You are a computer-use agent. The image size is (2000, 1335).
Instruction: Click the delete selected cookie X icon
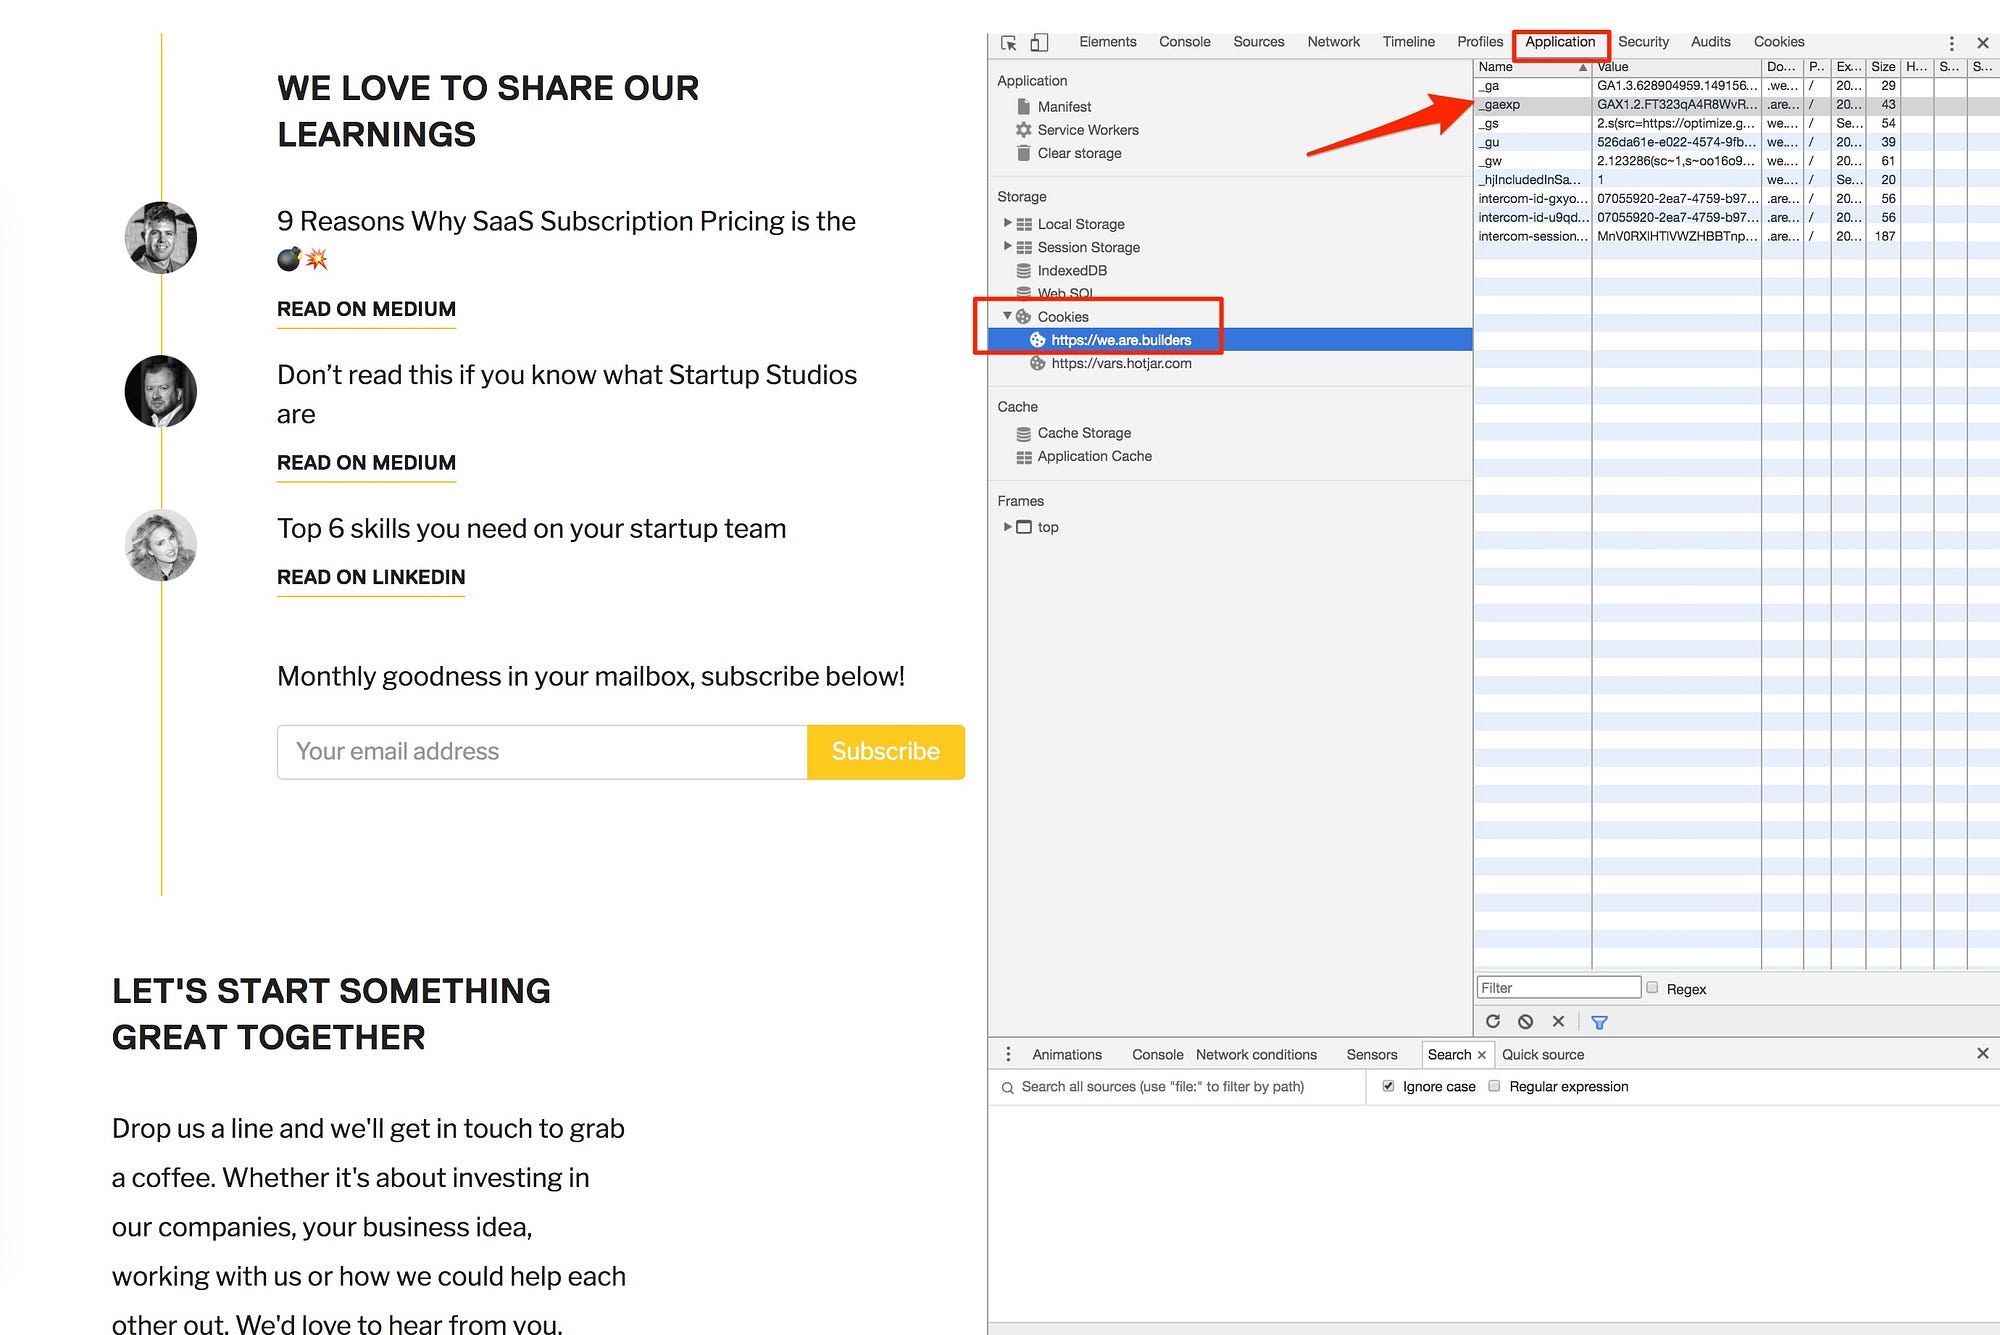coord(1558,1021)
